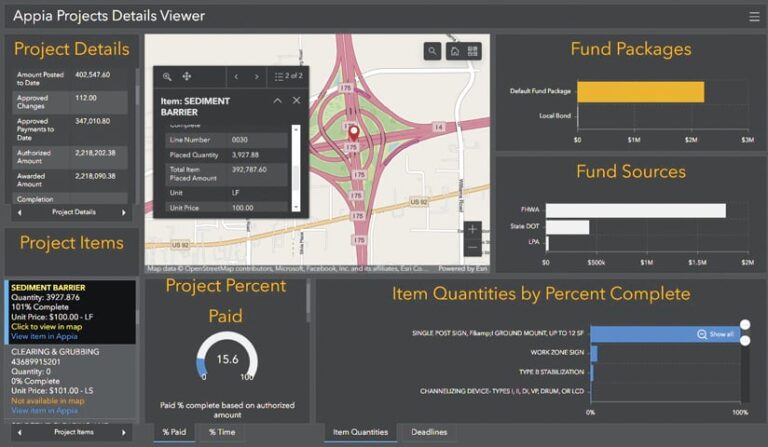Click the FHWA fund source bar
The image size is (768, 447).
pyautogui.click(x=636, y=211)
